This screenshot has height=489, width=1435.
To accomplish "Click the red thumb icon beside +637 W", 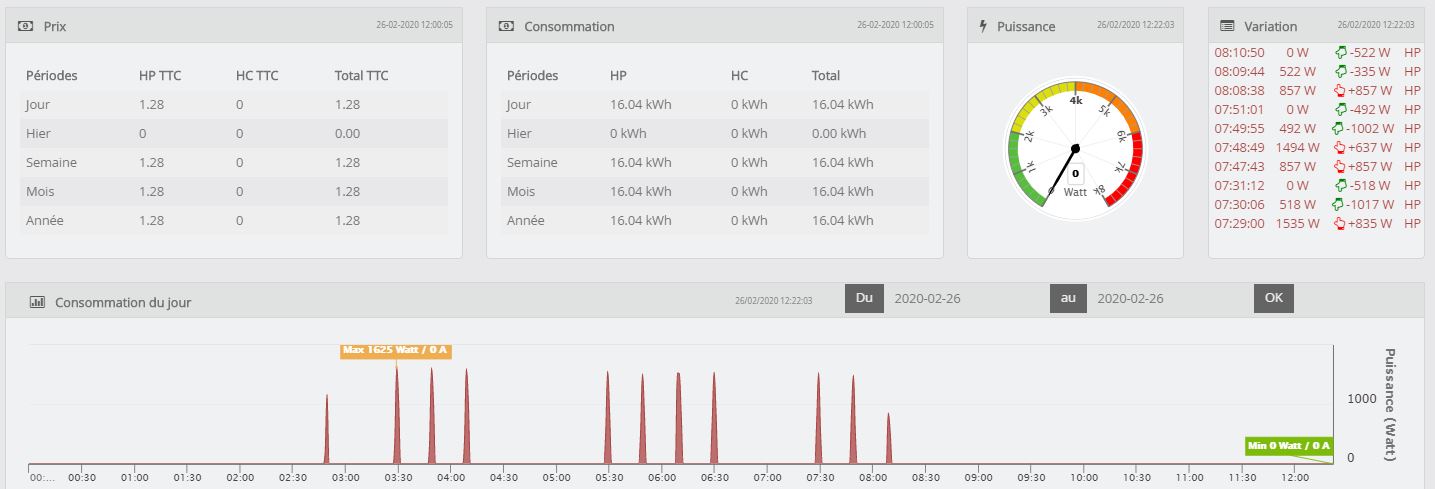I will (1340, 148).
